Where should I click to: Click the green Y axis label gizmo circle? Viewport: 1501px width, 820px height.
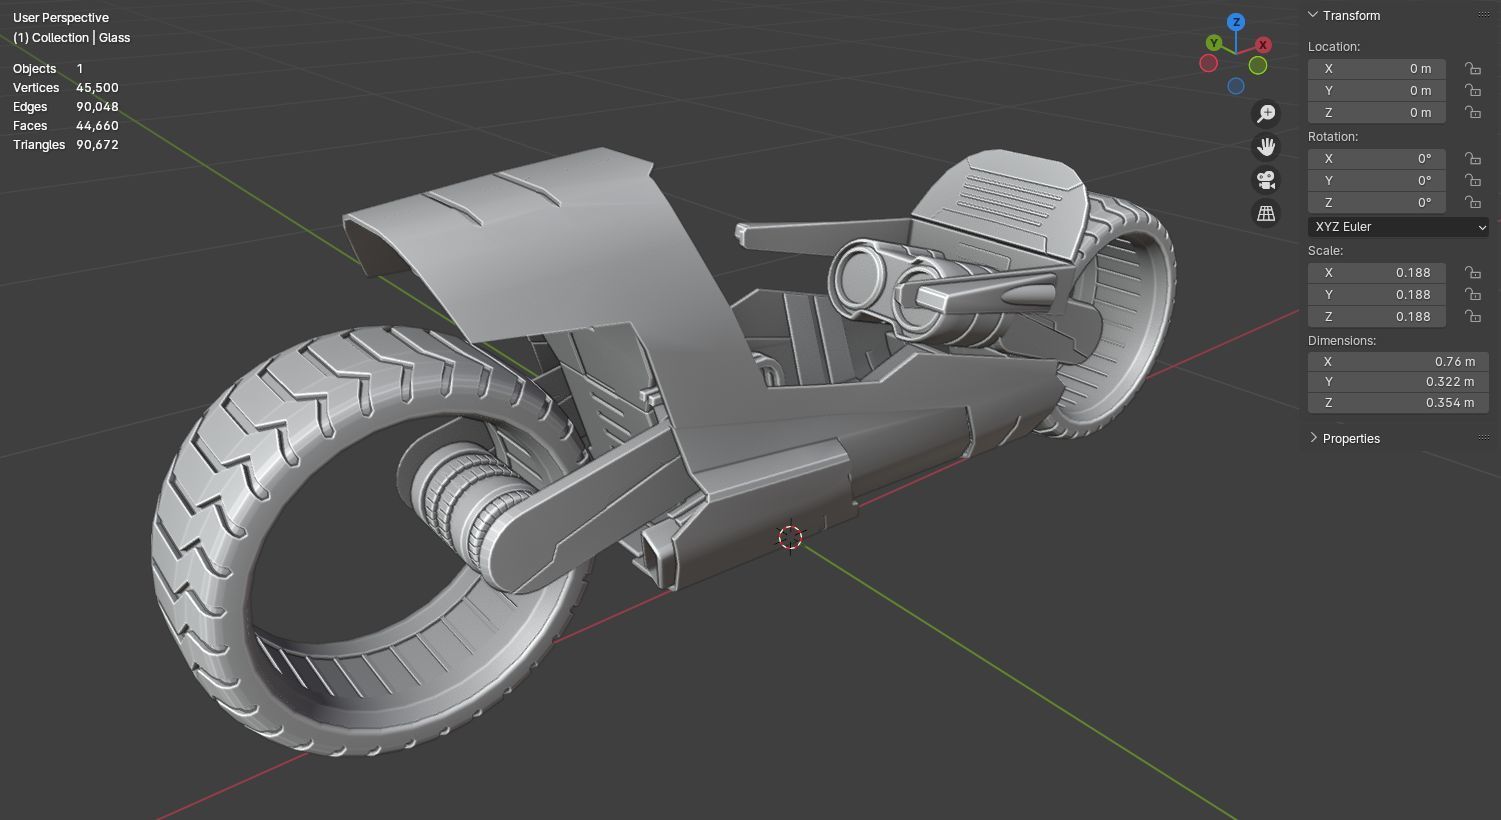pyautogui.click(x=1213, y=43)
